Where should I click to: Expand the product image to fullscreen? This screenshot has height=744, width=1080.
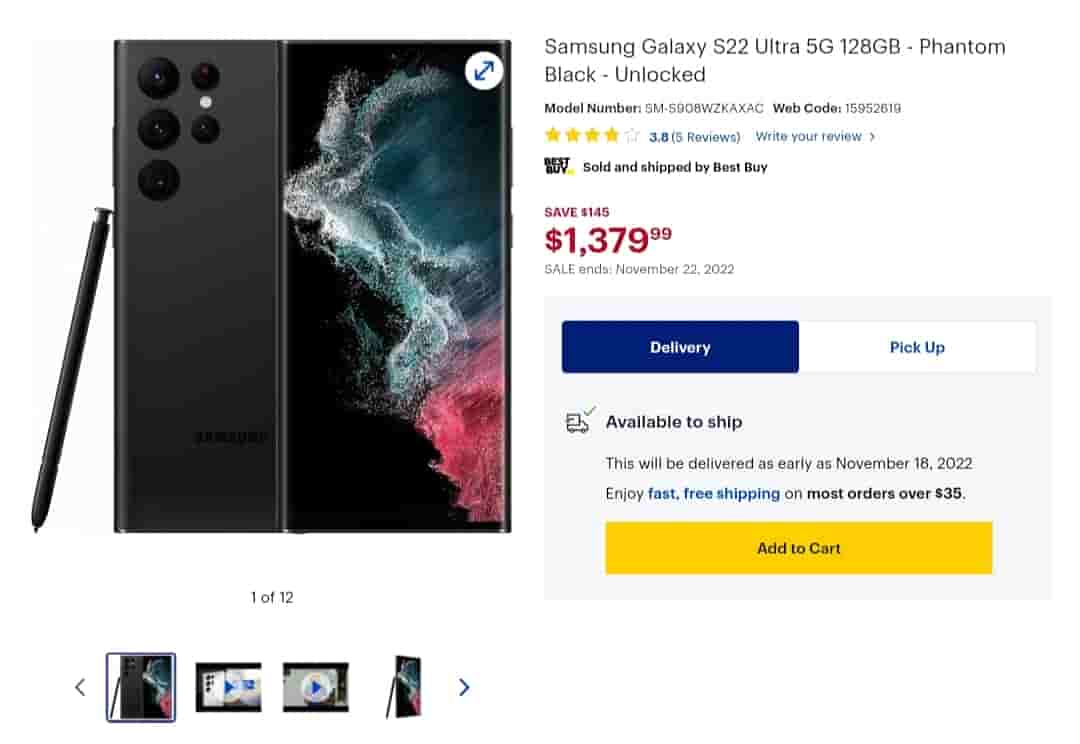click(x=484, y=71)
